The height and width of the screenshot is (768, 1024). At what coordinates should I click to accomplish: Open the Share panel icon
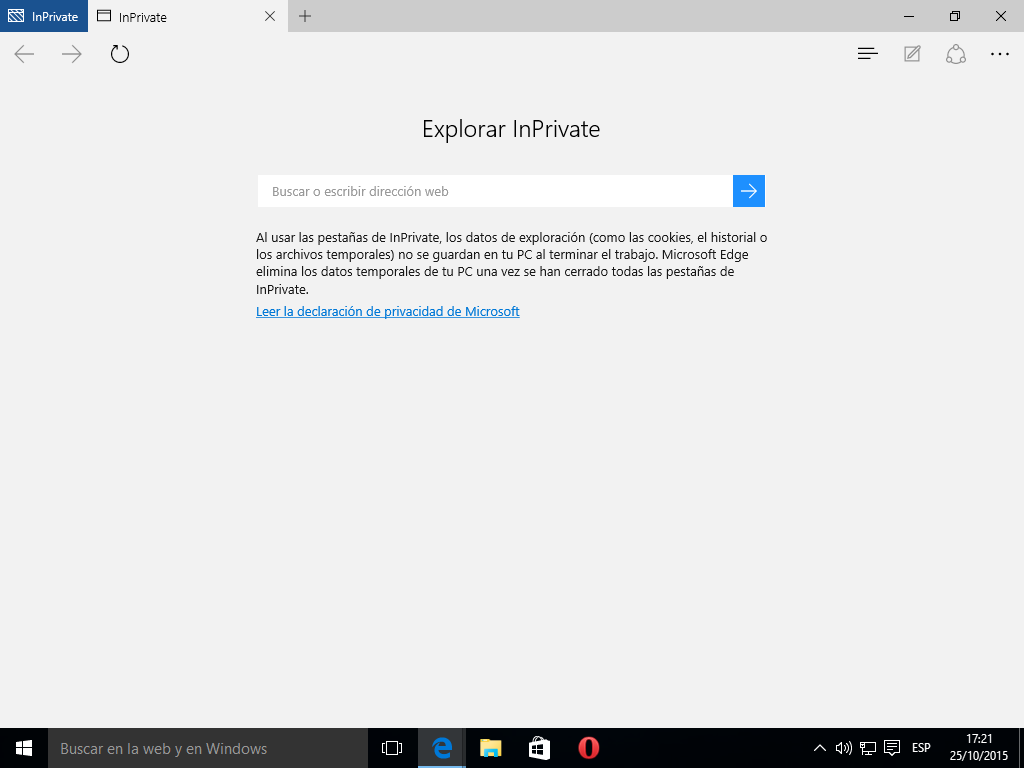[956, 54]
